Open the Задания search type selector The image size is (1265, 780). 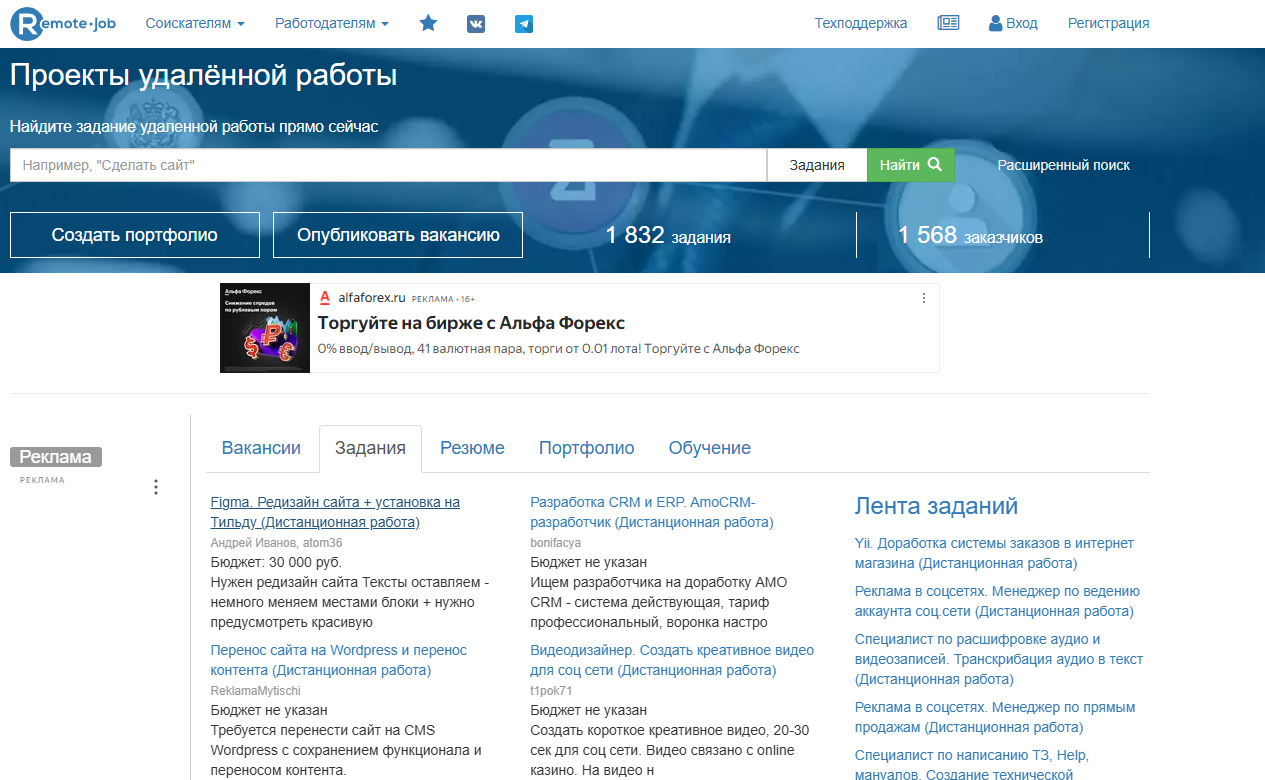tap(816, 165)
